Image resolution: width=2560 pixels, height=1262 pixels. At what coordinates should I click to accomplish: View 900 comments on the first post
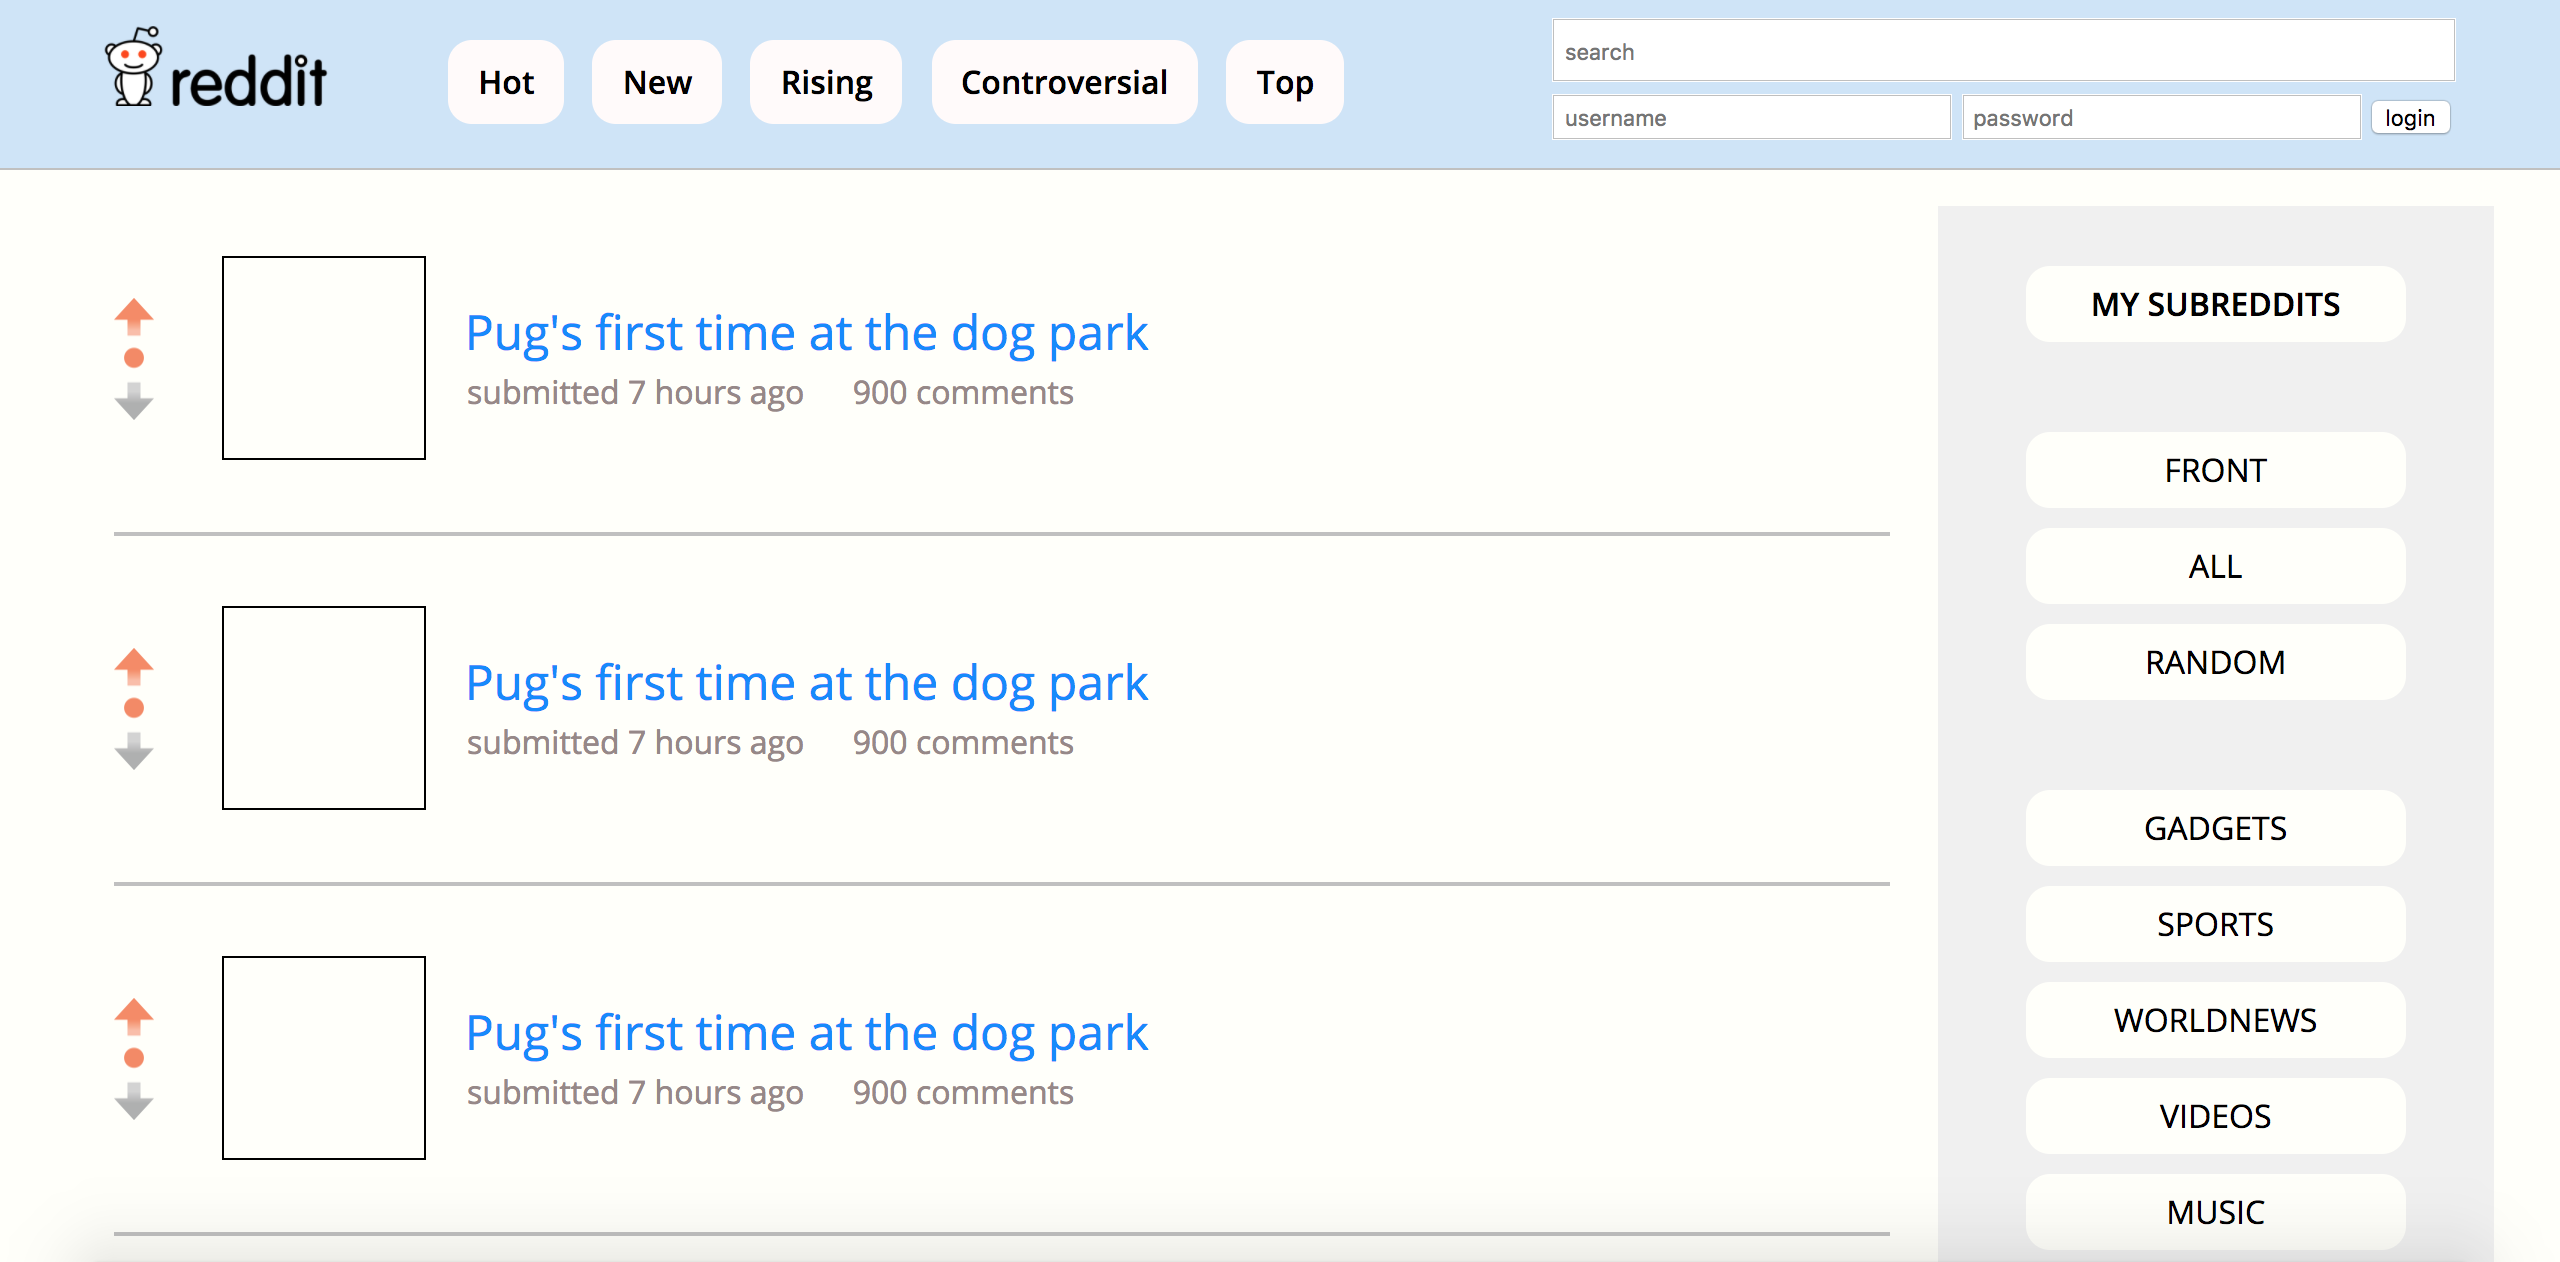[x=963, y=392]
